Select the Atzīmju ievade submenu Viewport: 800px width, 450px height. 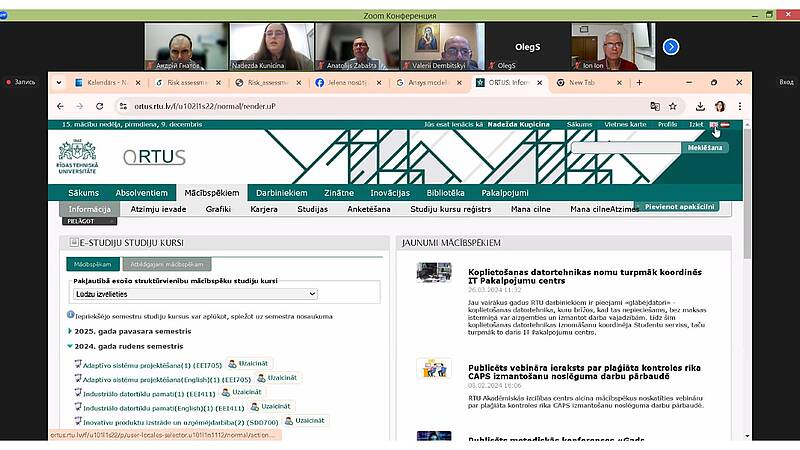coord(158,209)
